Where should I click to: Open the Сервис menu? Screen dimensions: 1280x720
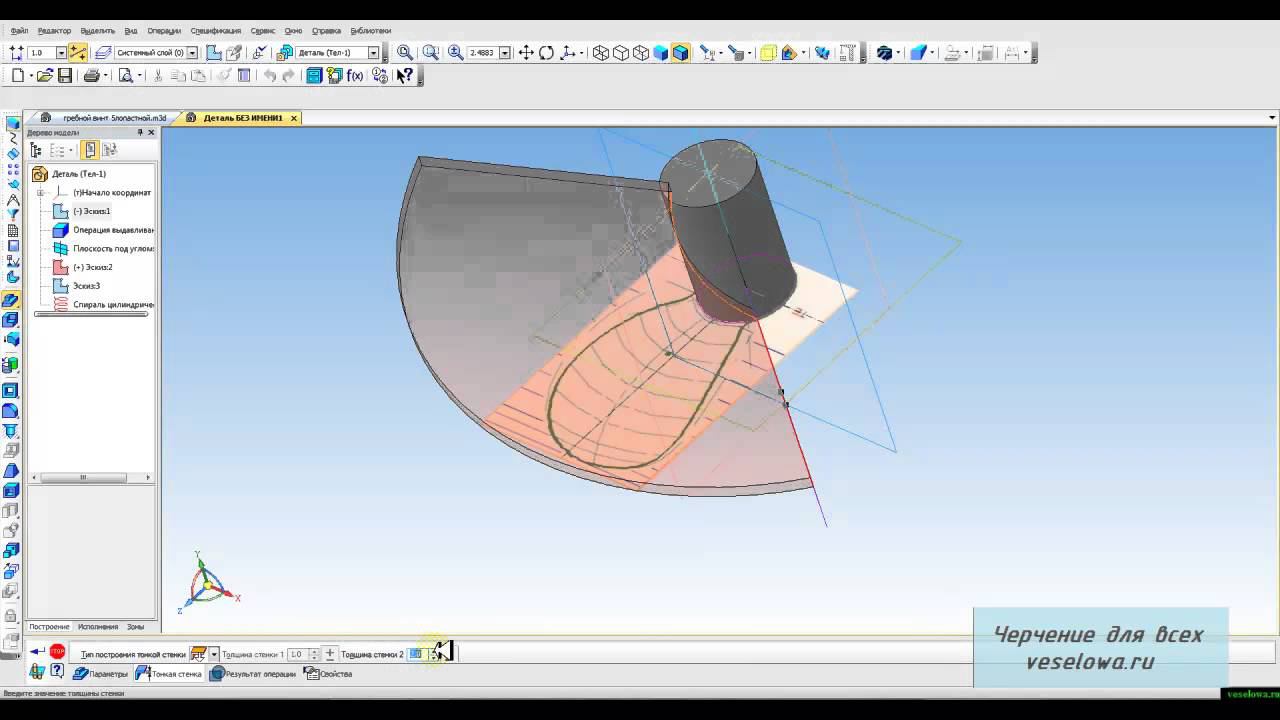[263, 31]
